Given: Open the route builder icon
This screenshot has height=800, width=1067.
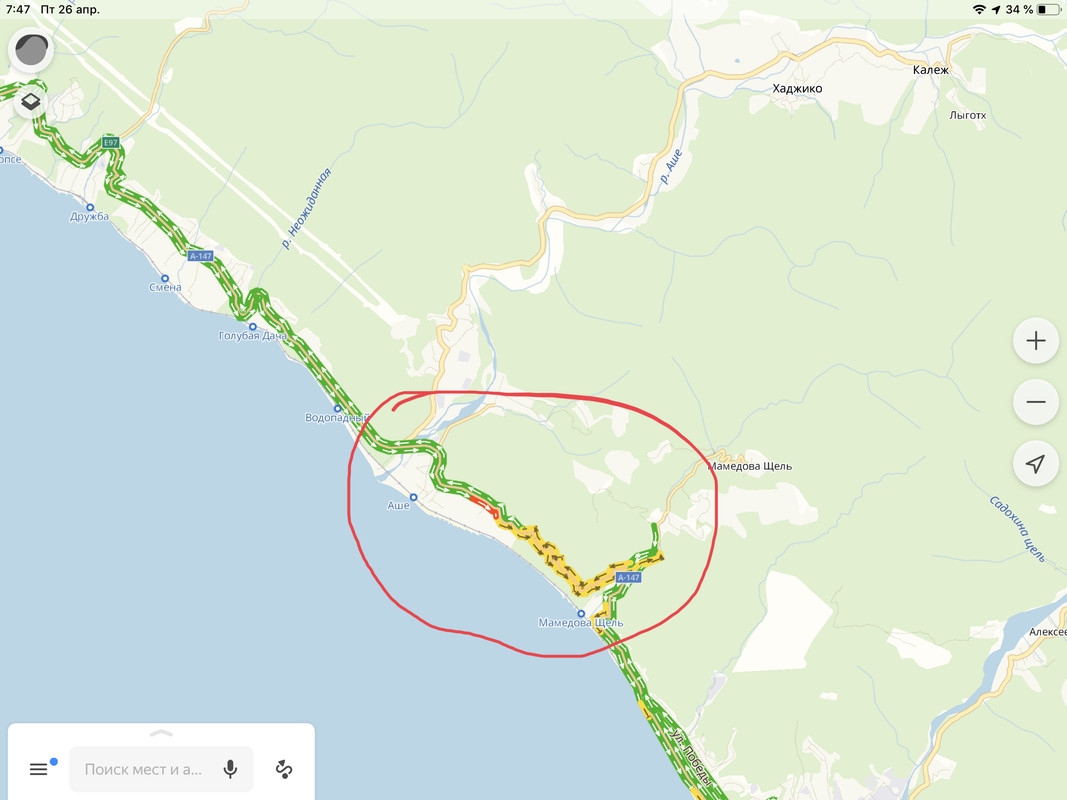Looking at the screenshot, I should pyautogui.click(x=284, y=769).
